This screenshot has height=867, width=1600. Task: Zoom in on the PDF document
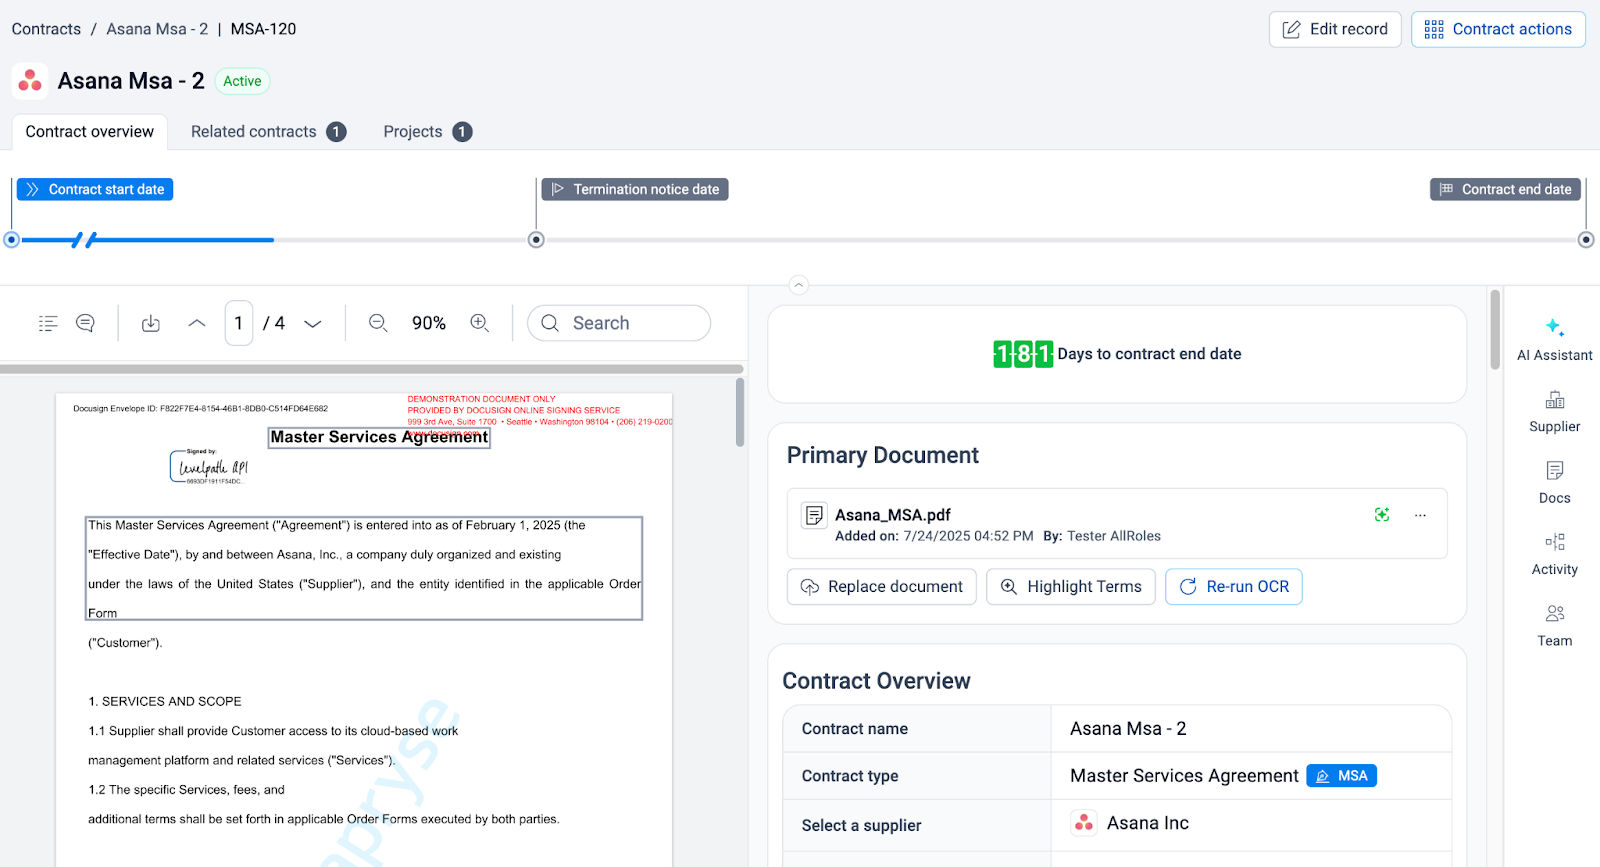tap(480, 323)
